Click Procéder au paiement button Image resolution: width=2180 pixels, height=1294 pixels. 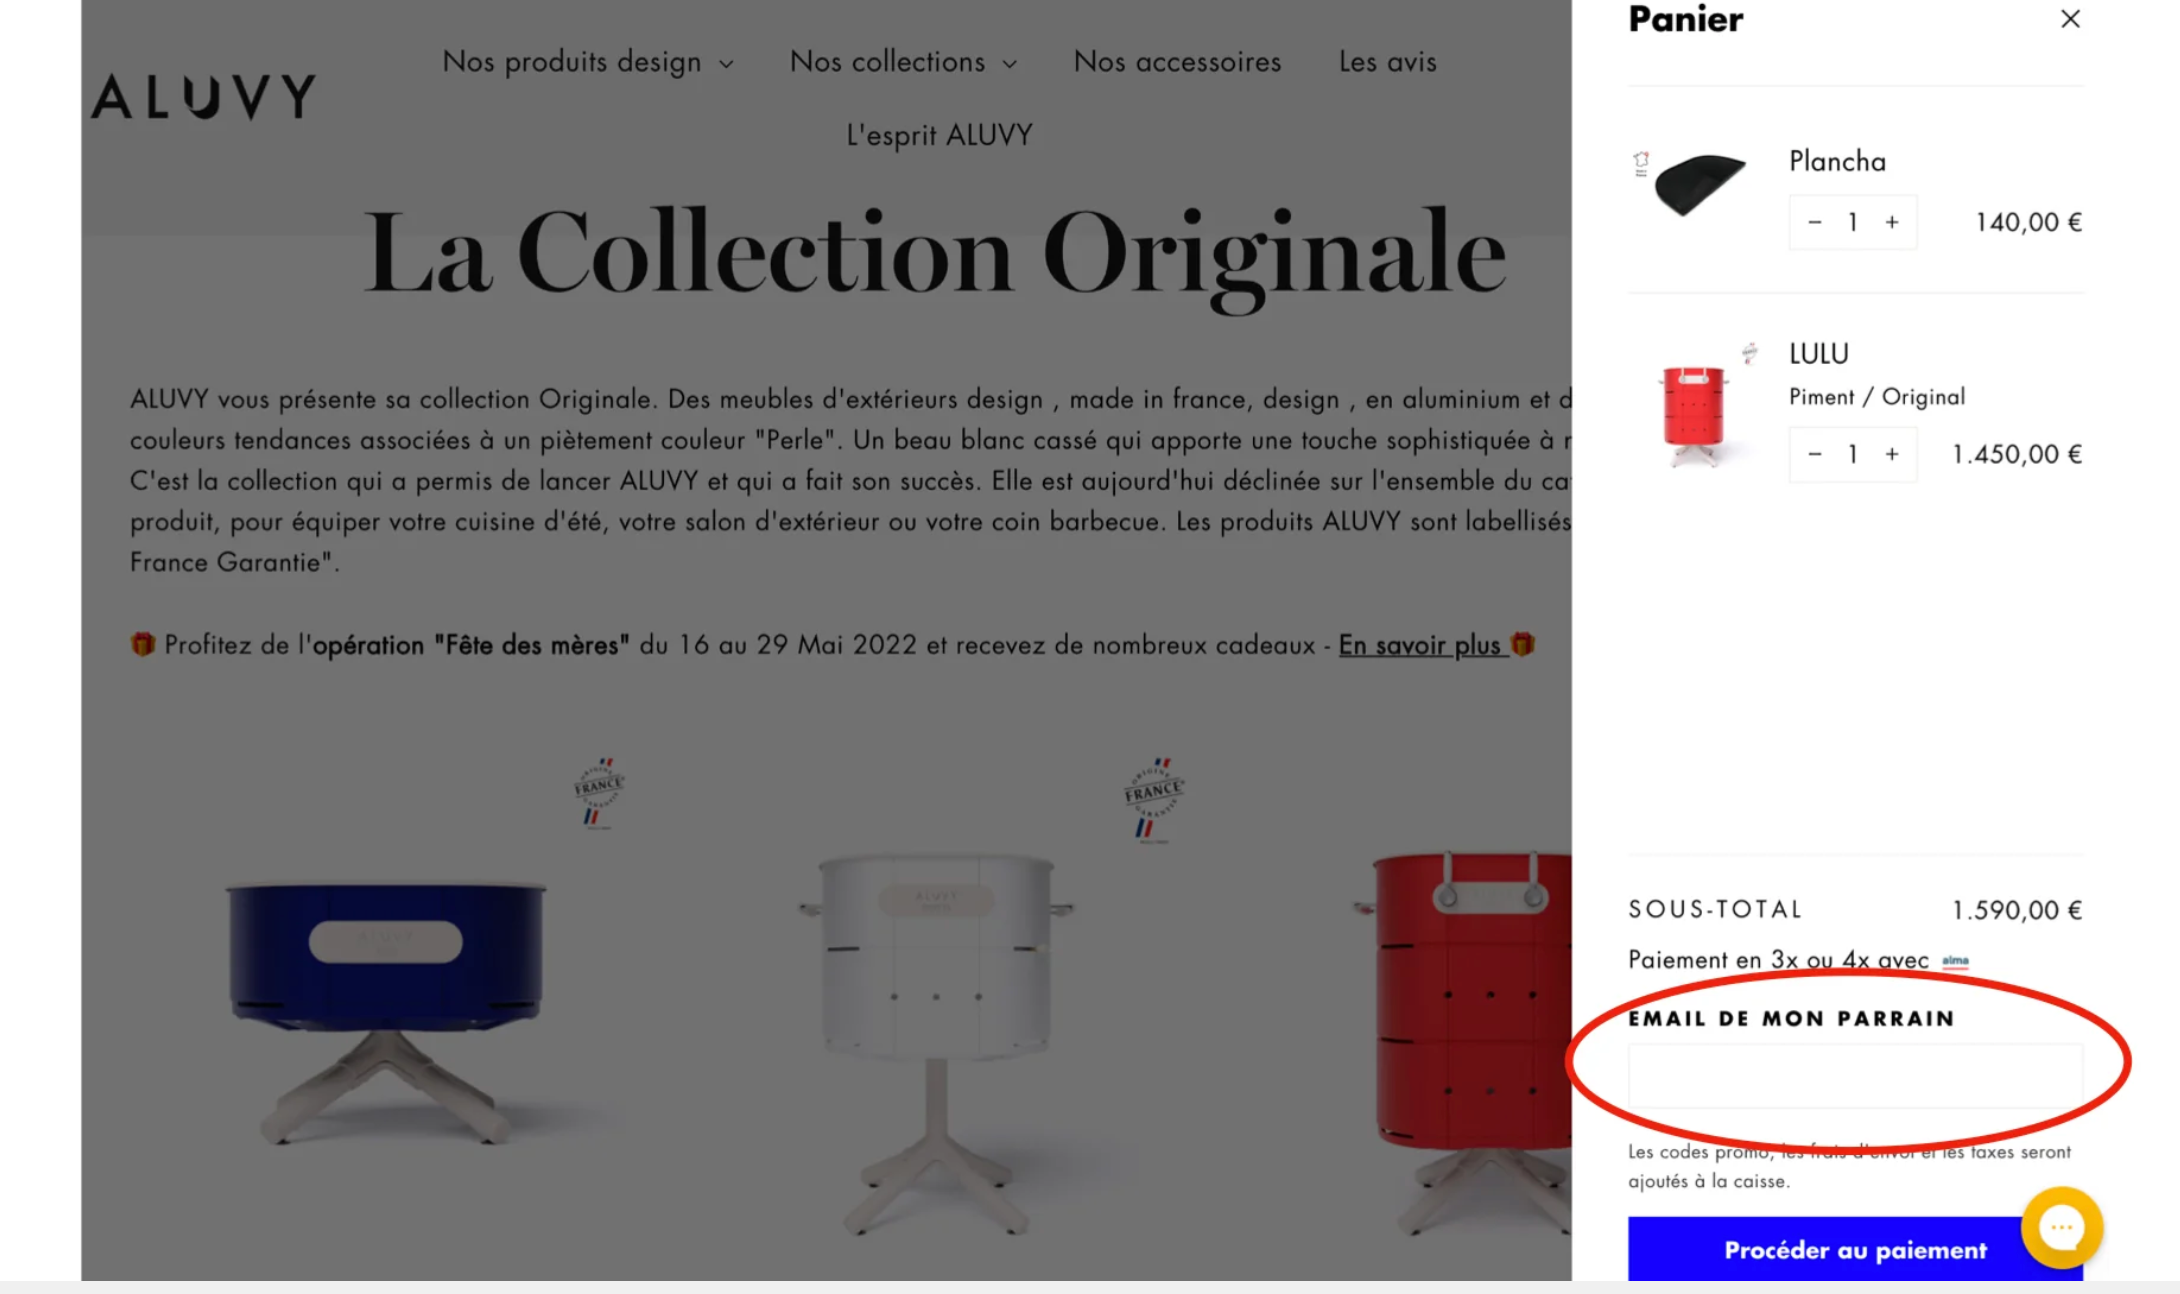tap(1855, 1249)
